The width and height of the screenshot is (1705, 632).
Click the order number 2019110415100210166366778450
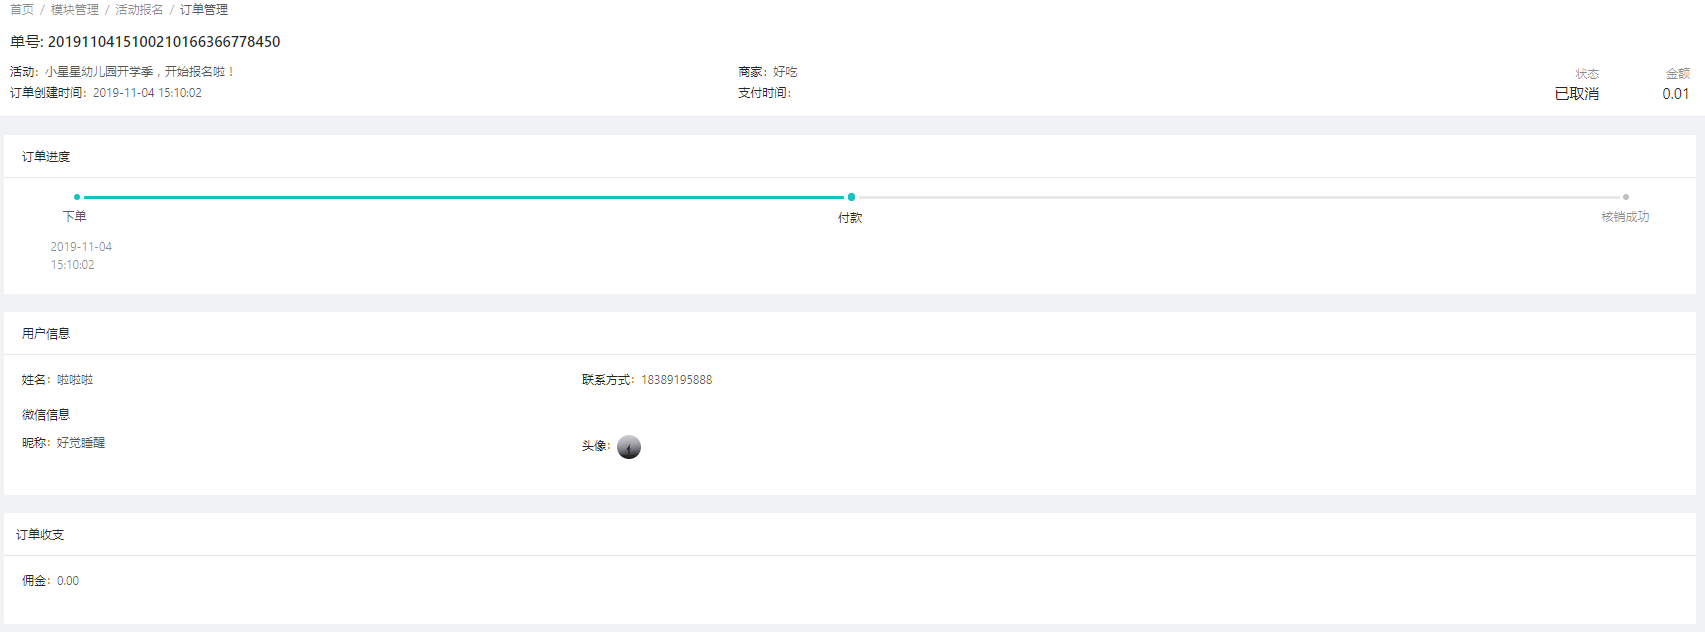click(164, 42)
